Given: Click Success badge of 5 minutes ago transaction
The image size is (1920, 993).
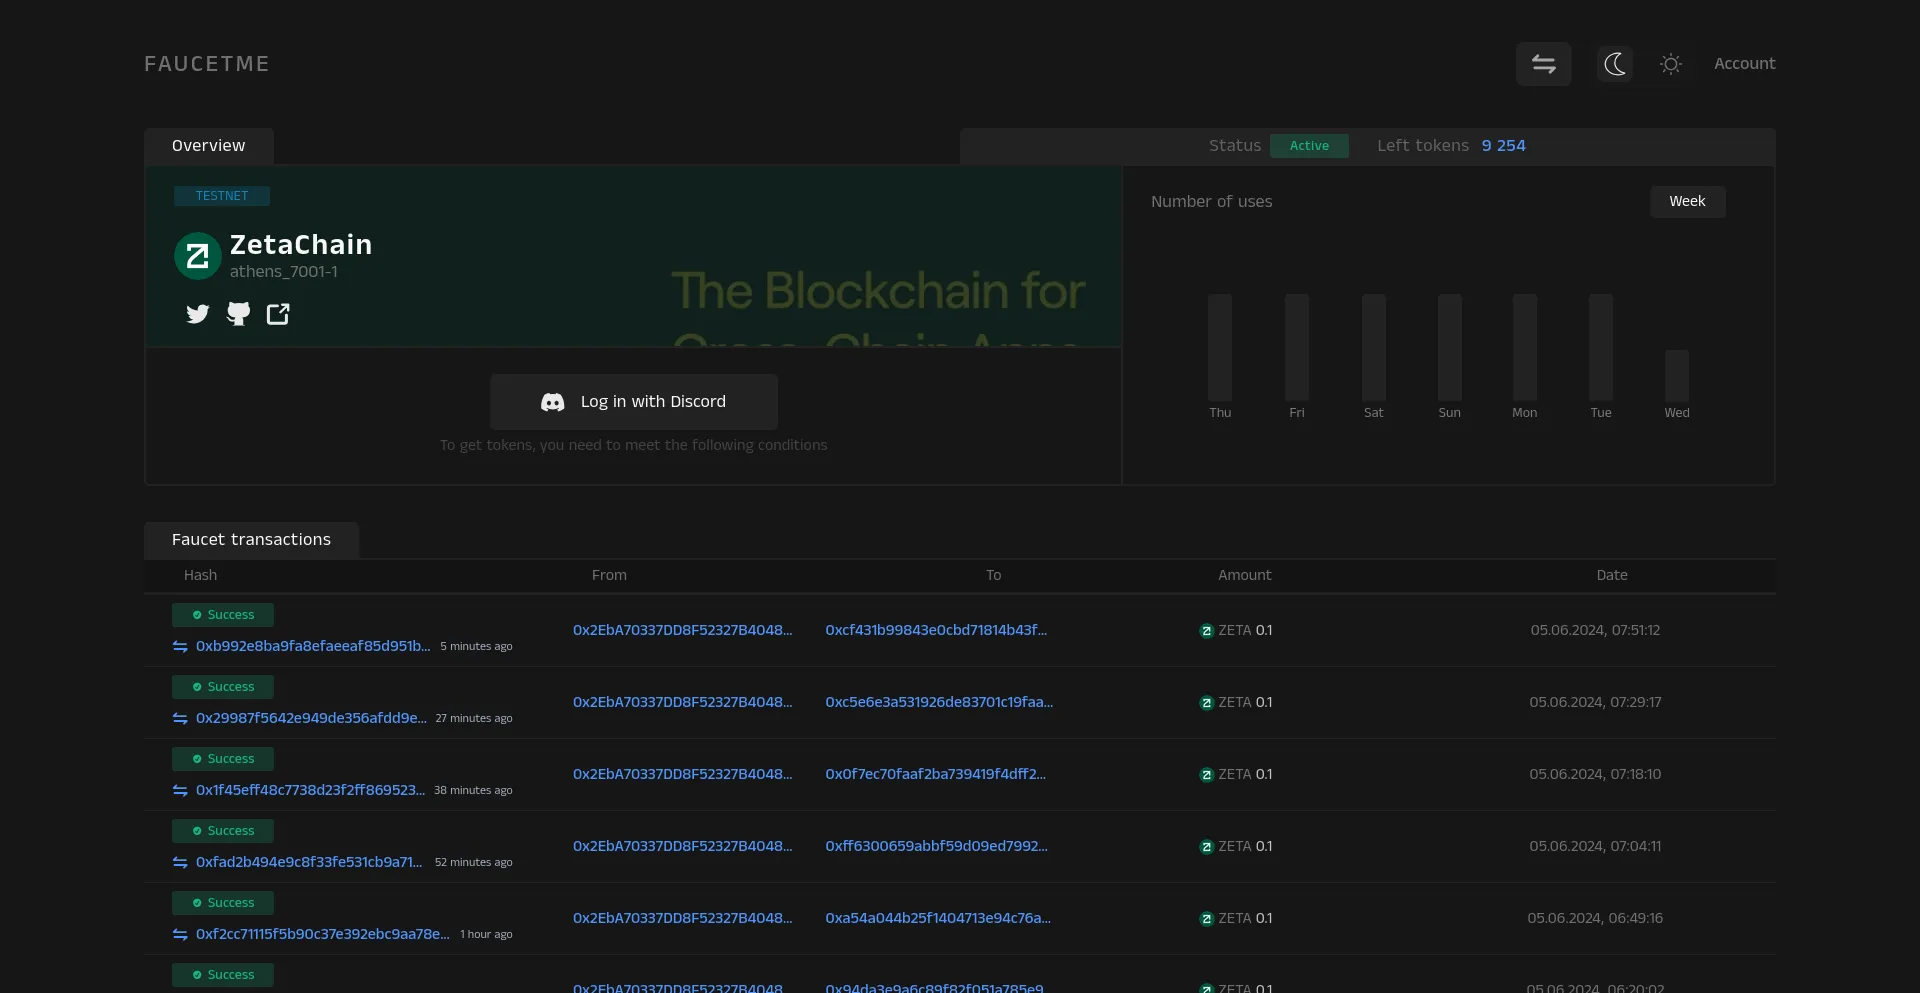Looking at the screenshot, I should pos(223,615).
